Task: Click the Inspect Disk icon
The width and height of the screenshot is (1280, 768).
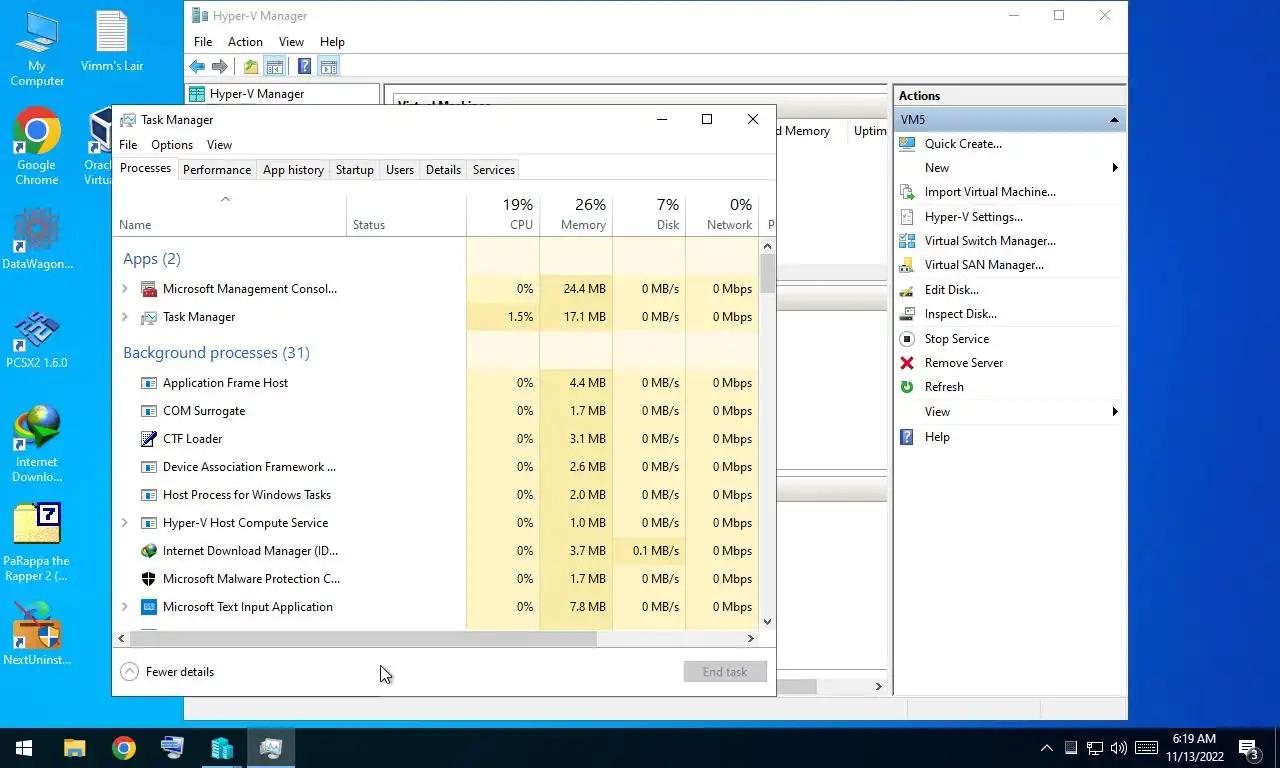Action: pos(907,314)
